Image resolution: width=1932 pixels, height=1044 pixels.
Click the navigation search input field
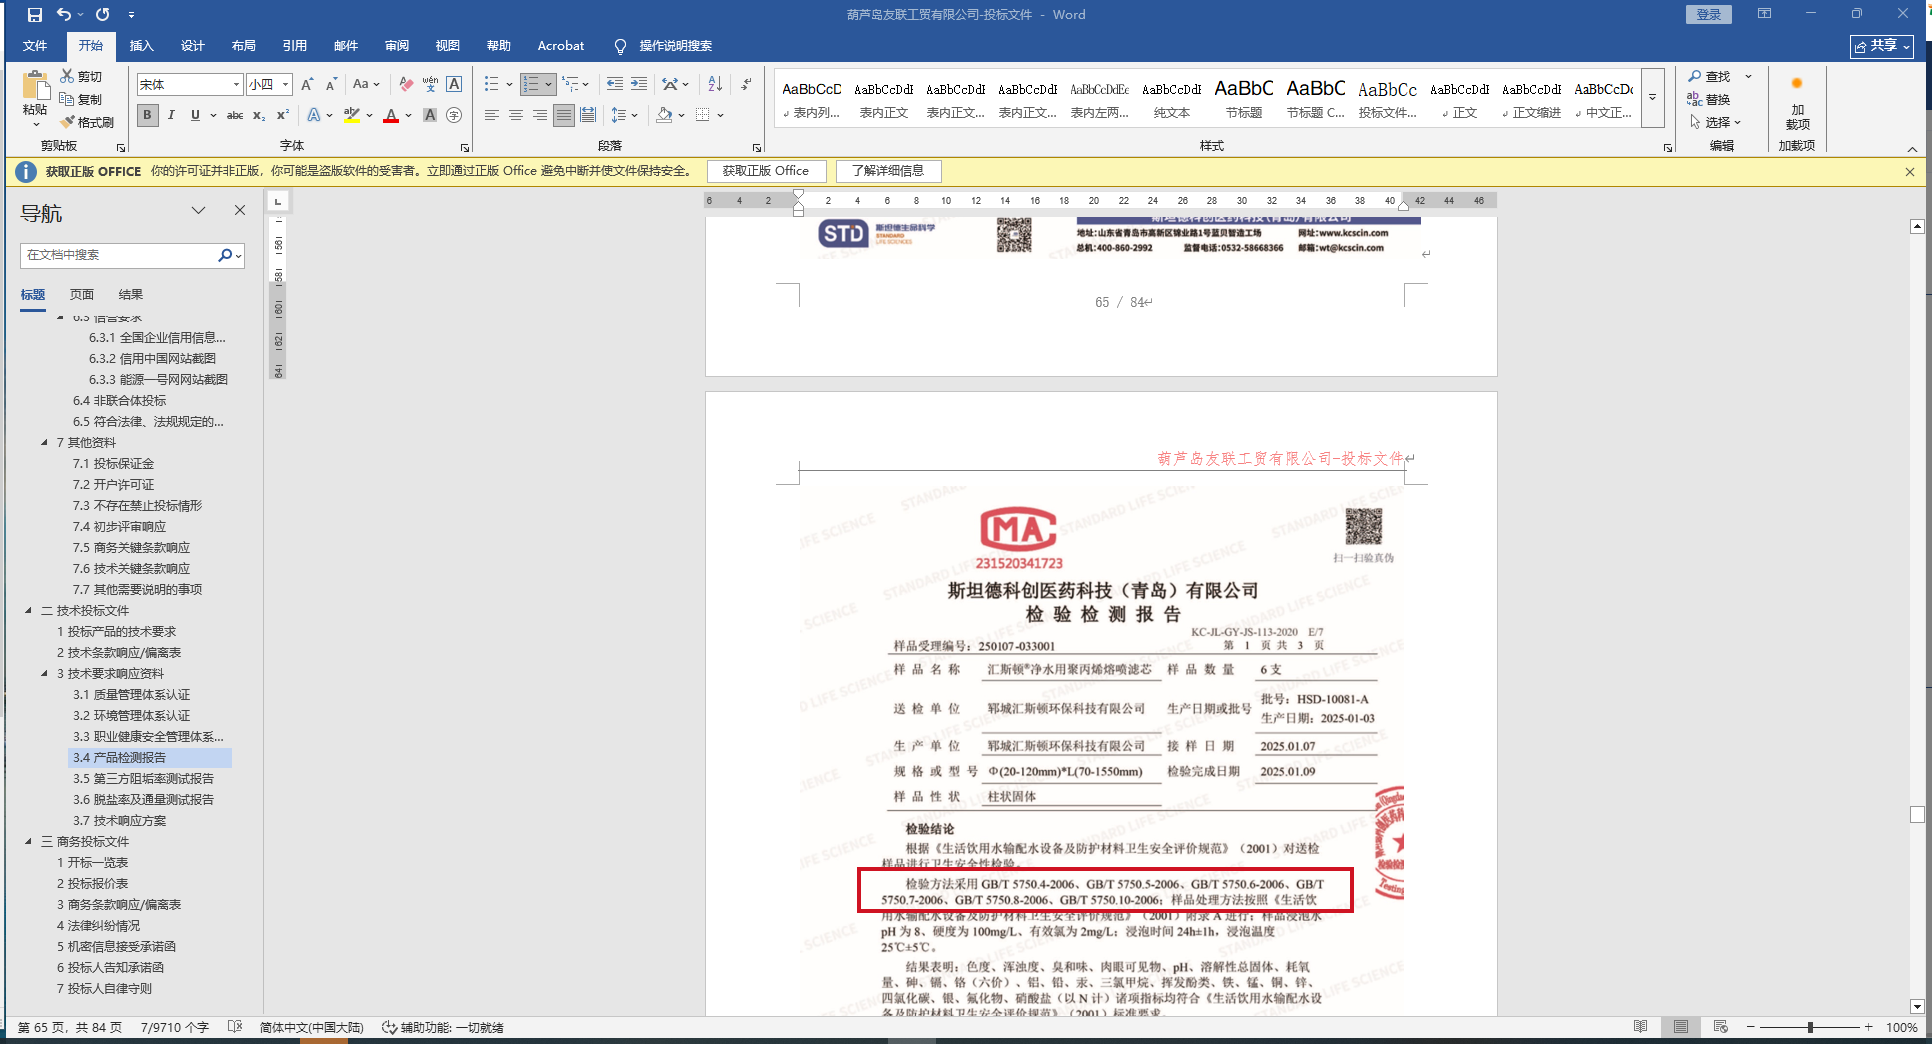click(x=118, y=255)
